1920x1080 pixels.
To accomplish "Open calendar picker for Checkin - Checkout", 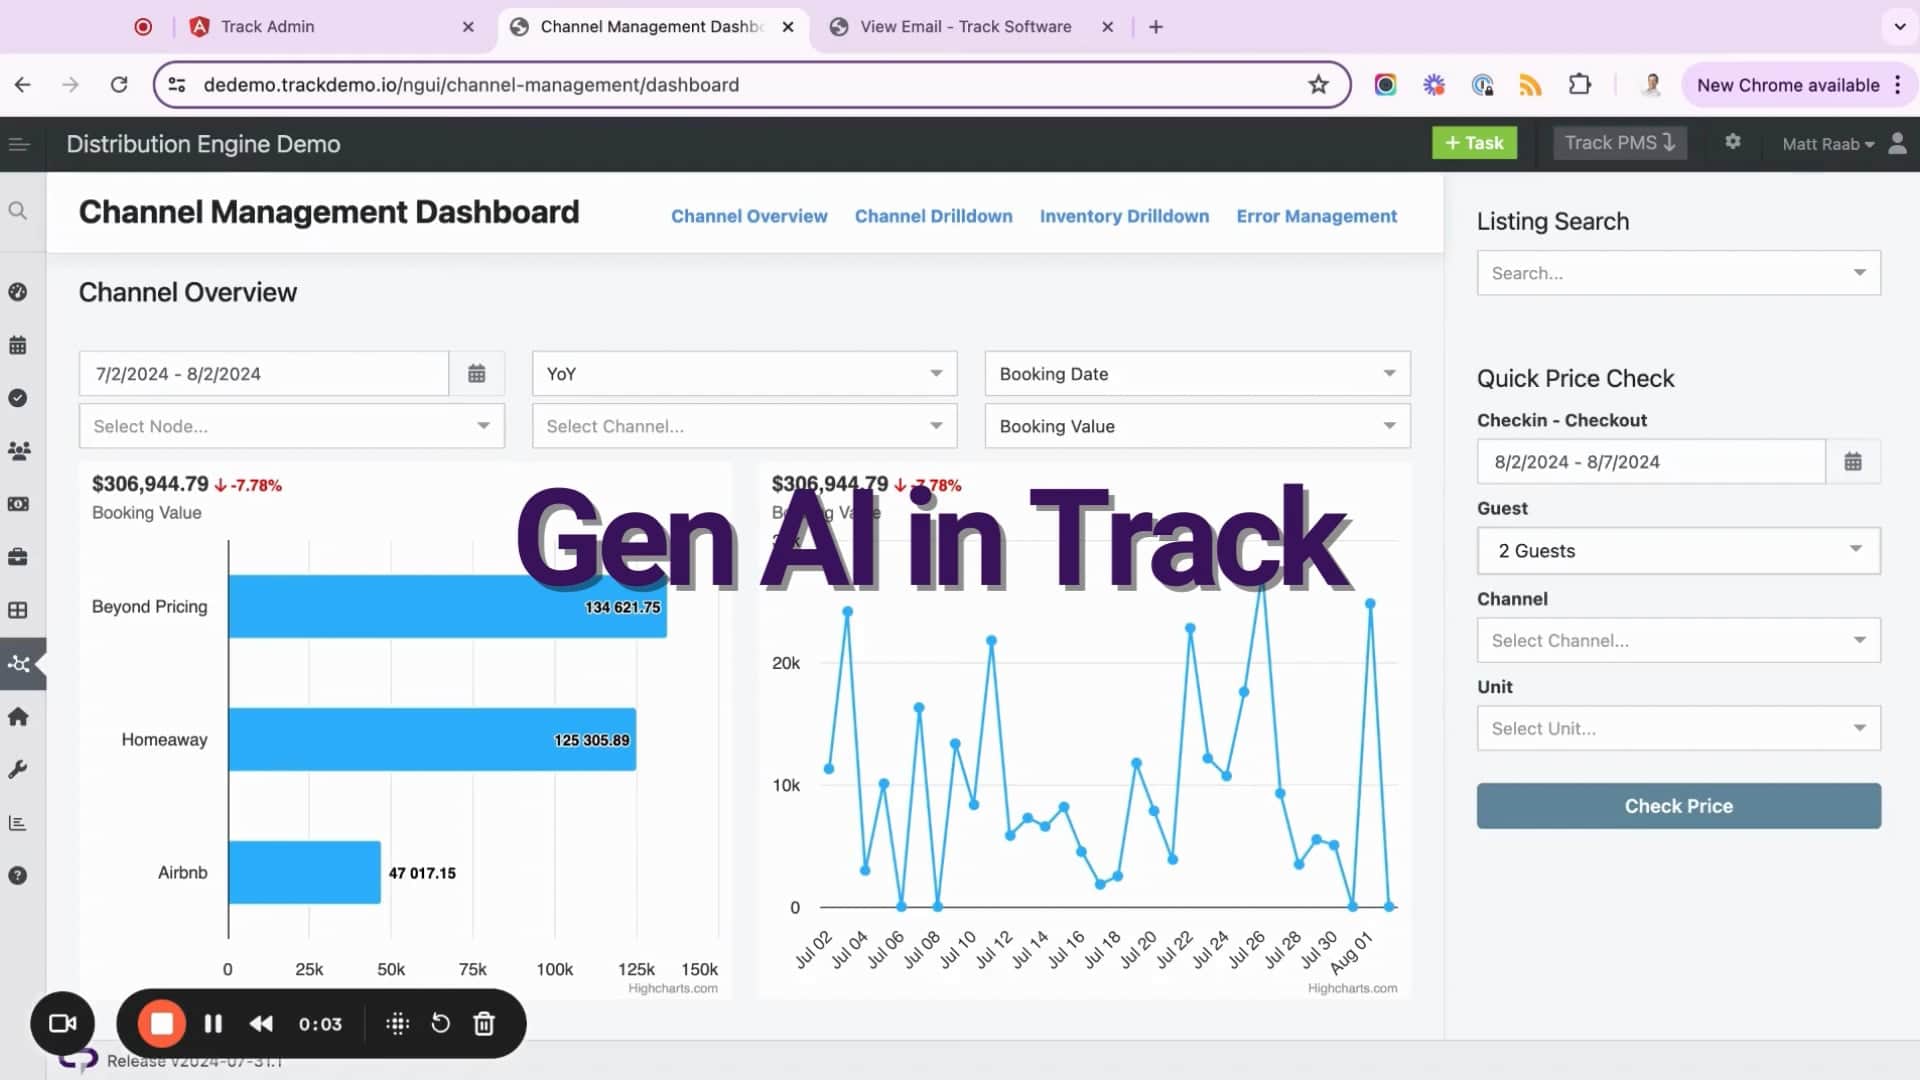I will point(1853,461).
